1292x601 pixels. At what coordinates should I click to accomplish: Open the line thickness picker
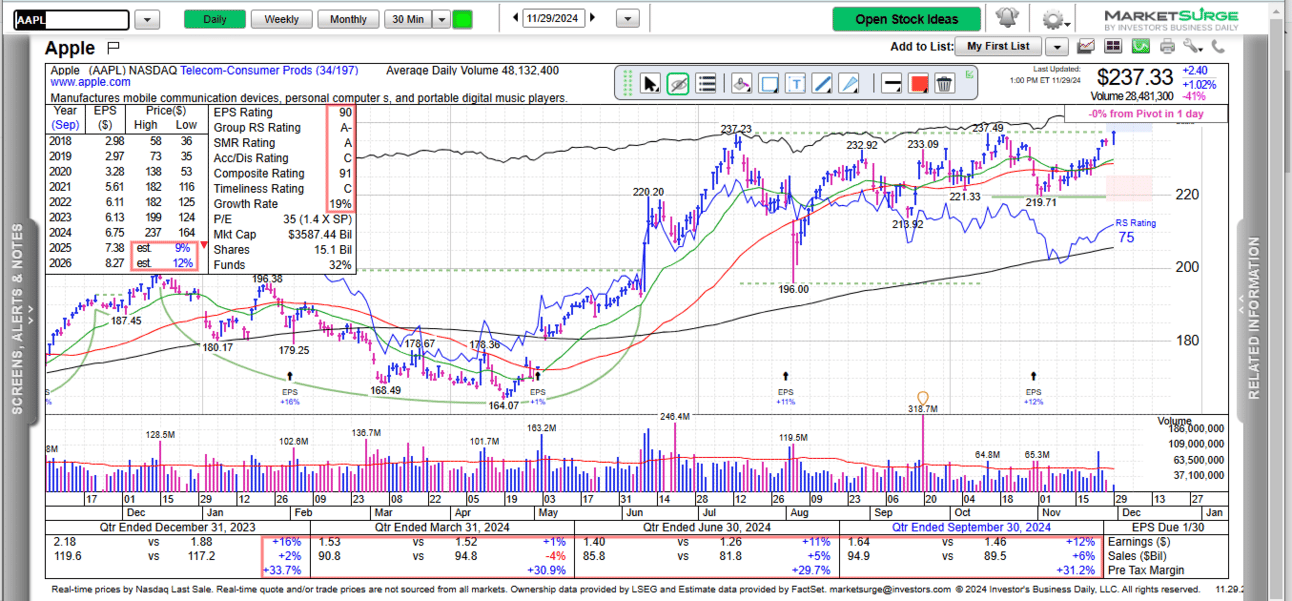(x=891, y=83)
